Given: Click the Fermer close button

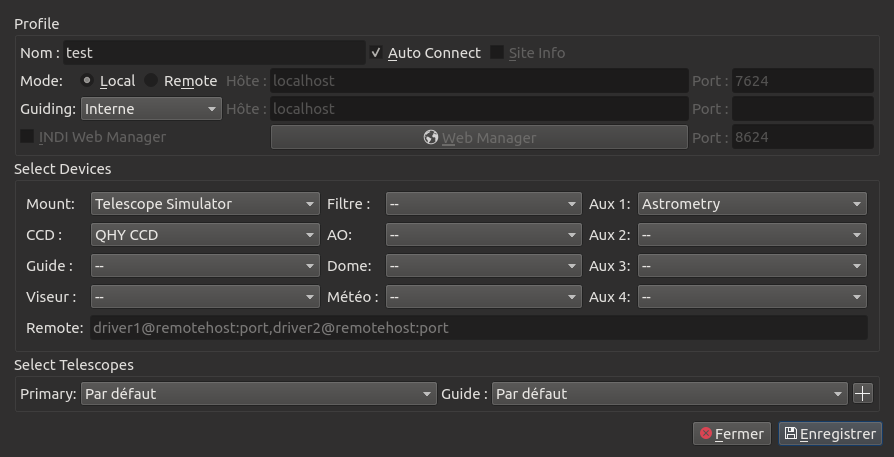Looking at the screenshot, I should click(732, 433).
